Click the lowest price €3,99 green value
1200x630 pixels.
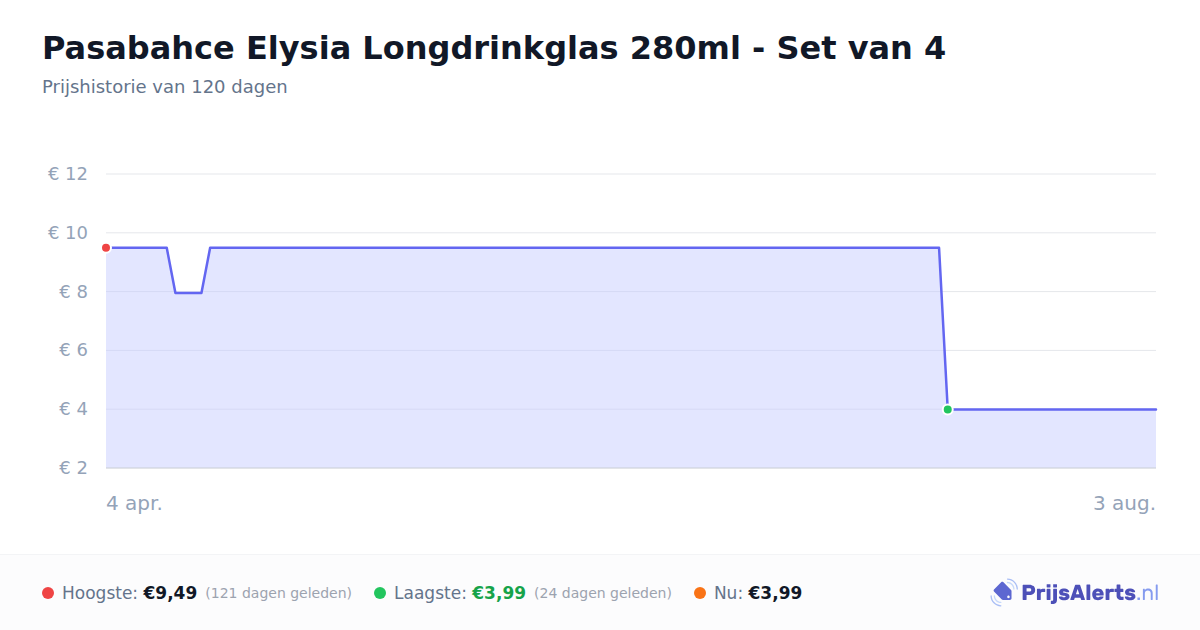click(x=499, y=593)
